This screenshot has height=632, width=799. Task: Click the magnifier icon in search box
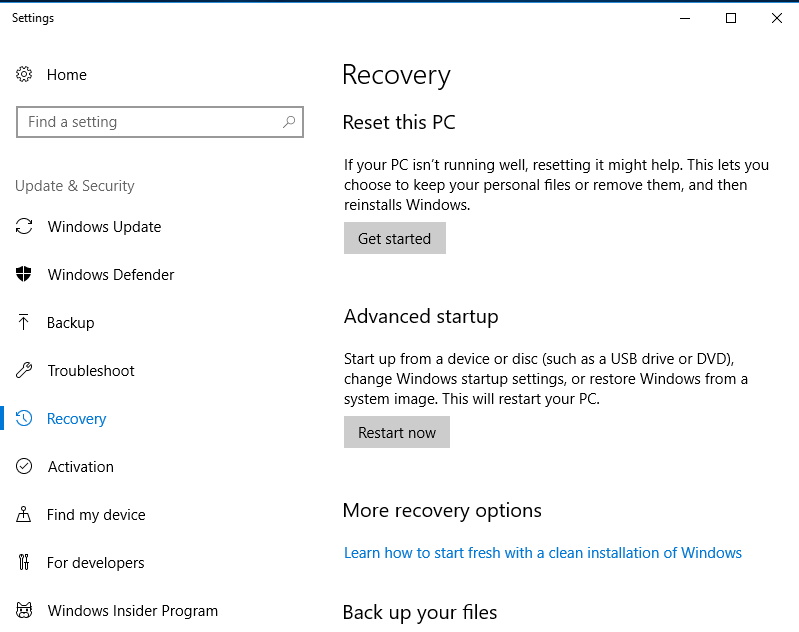(289, 122)
